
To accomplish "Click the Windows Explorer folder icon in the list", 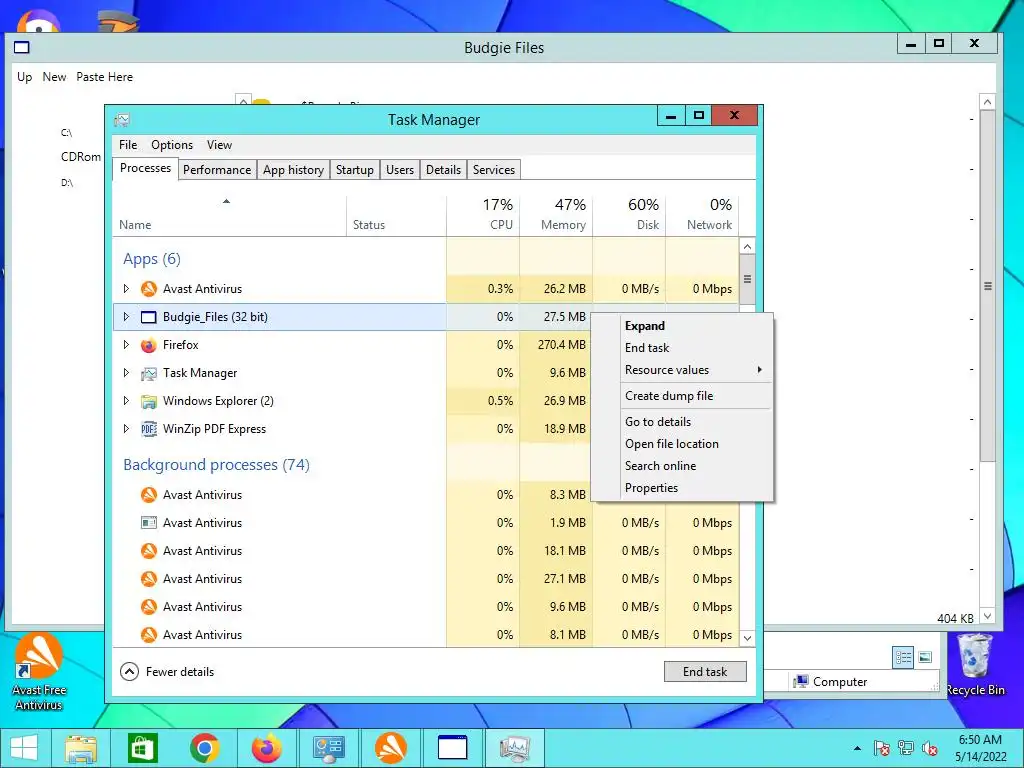I will tap(149, 401).
